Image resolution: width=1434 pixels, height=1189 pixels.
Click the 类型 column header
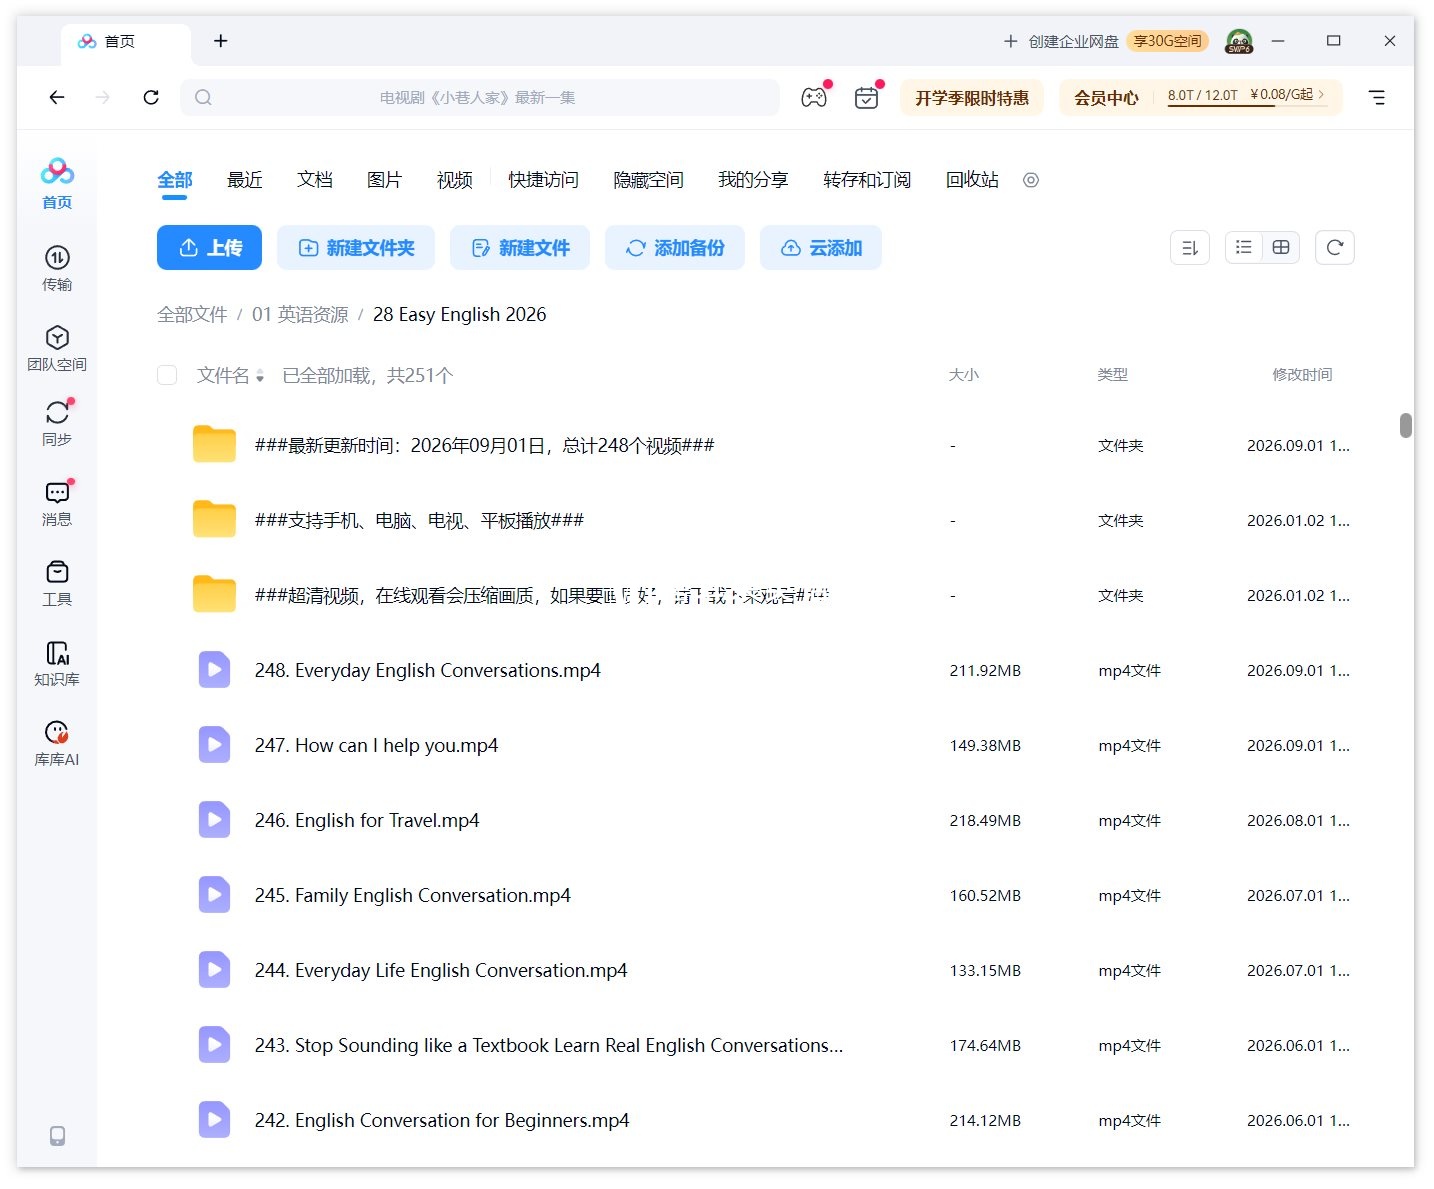coord(1113,375)
